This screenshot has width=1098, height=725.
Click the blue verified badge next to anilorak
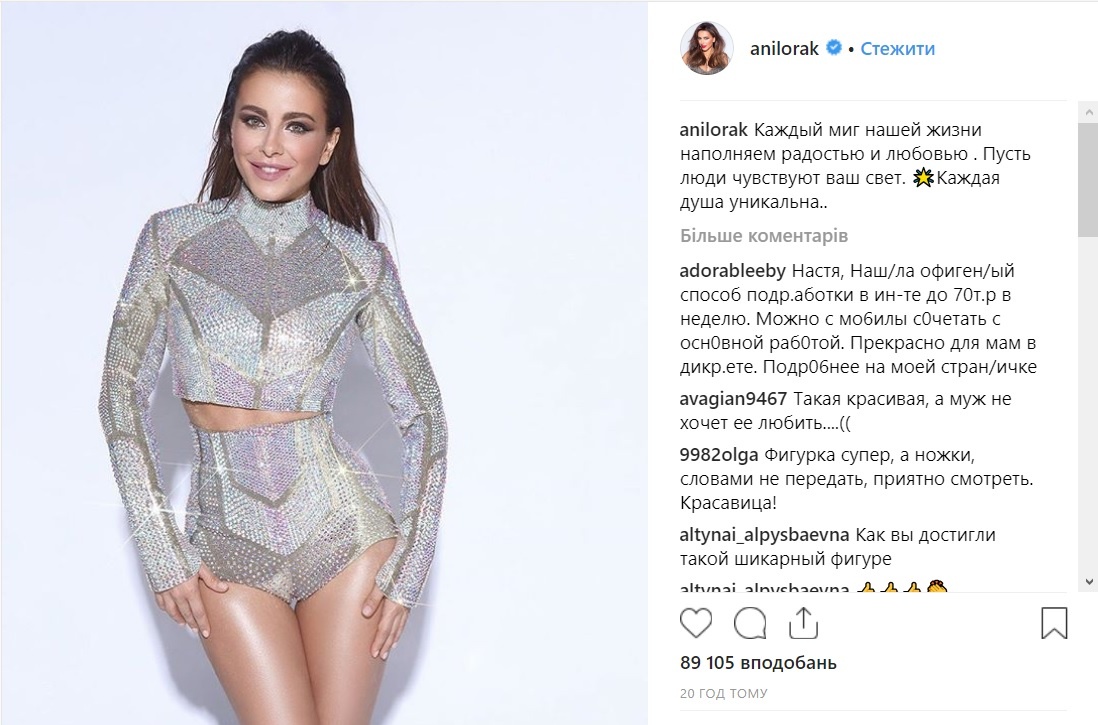pos(833,48)
